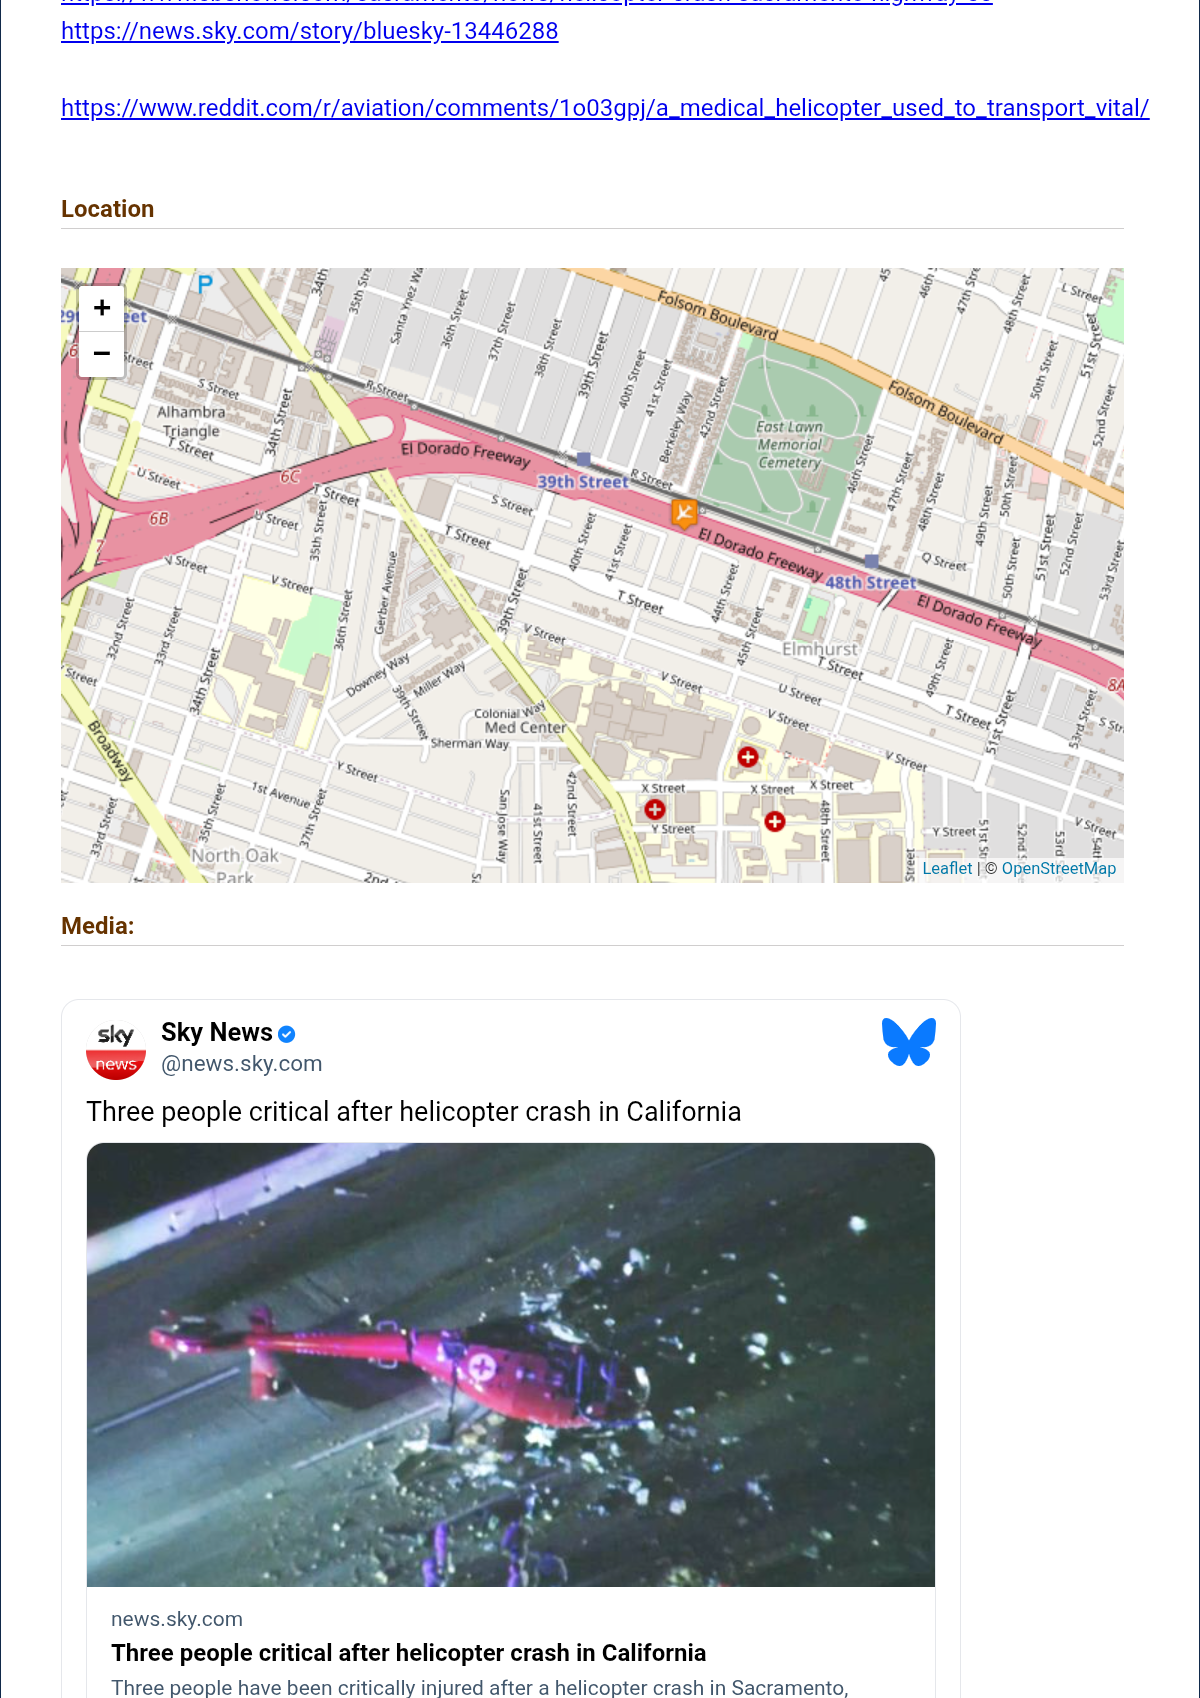This screenshot has height=1698, width=1200.
Task: Open the news.sky.com bluesky story link
Action: click(x=310, y=31)
